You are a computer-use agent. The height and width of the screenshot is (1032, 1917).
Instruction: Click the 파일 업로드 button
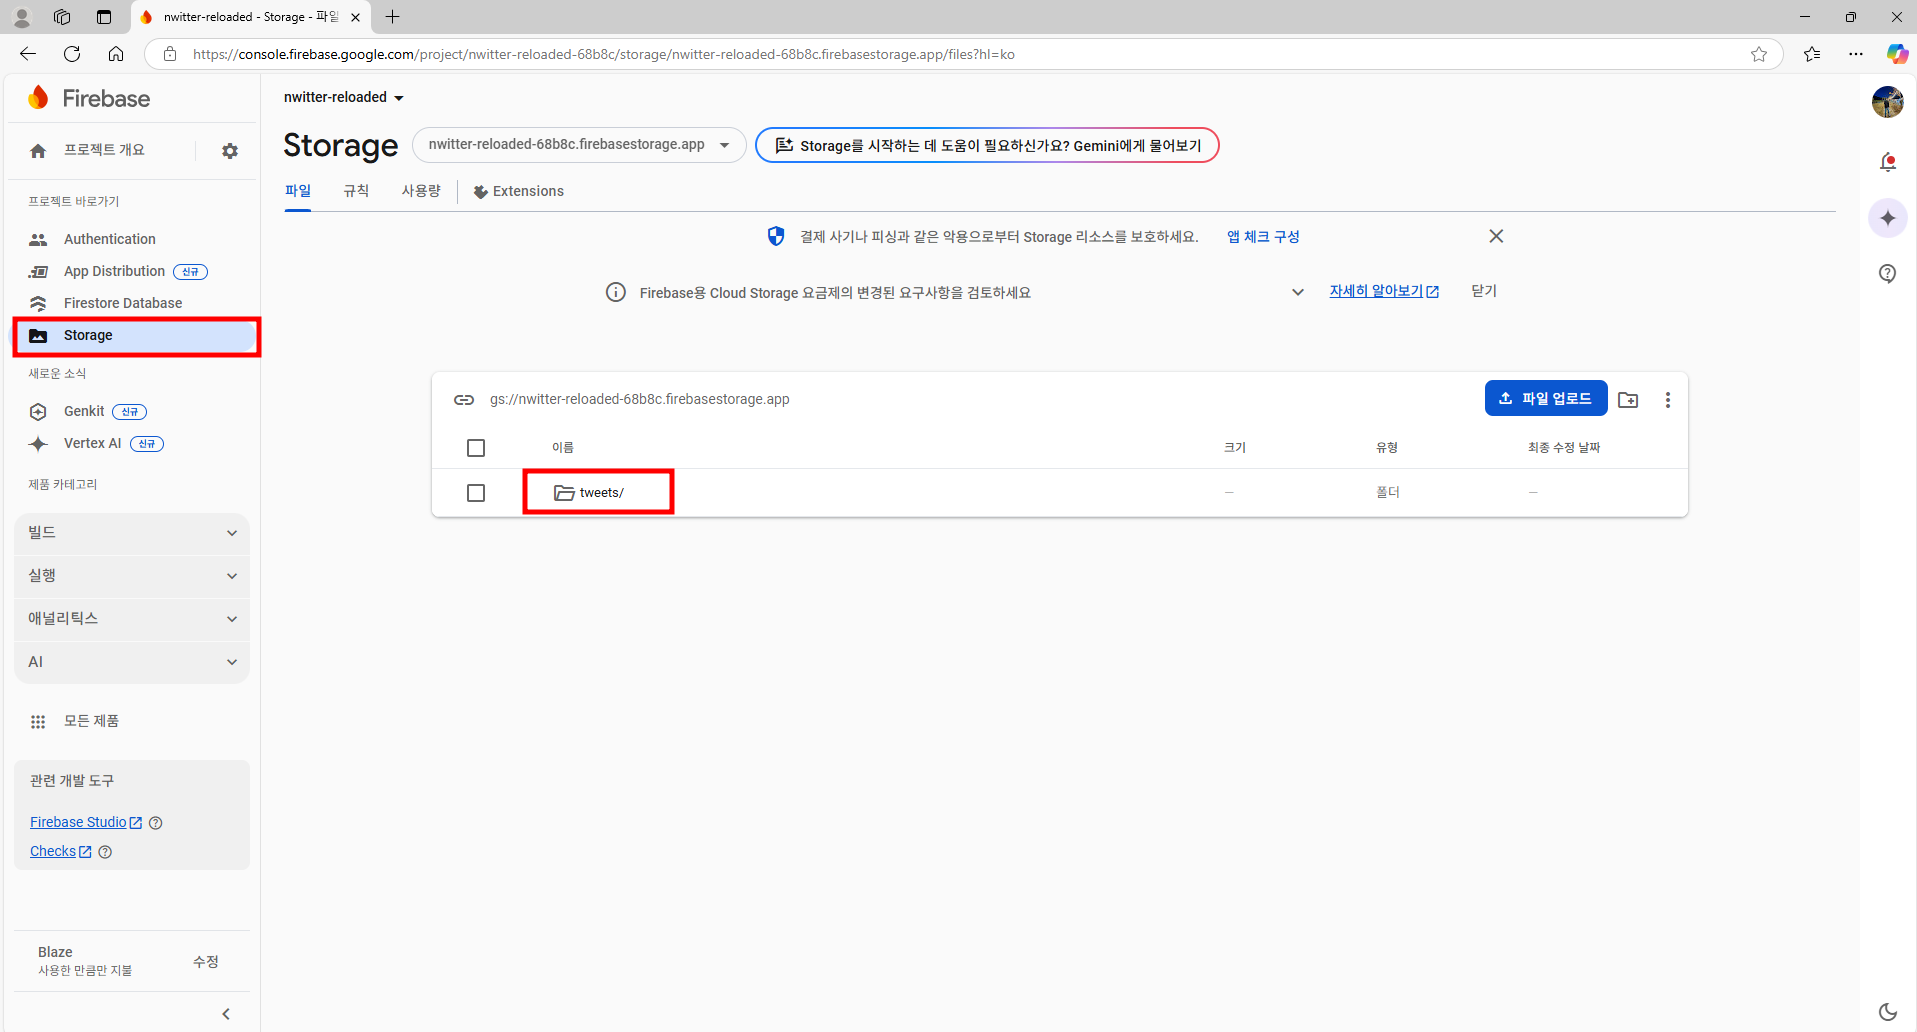coord(1546,398)
